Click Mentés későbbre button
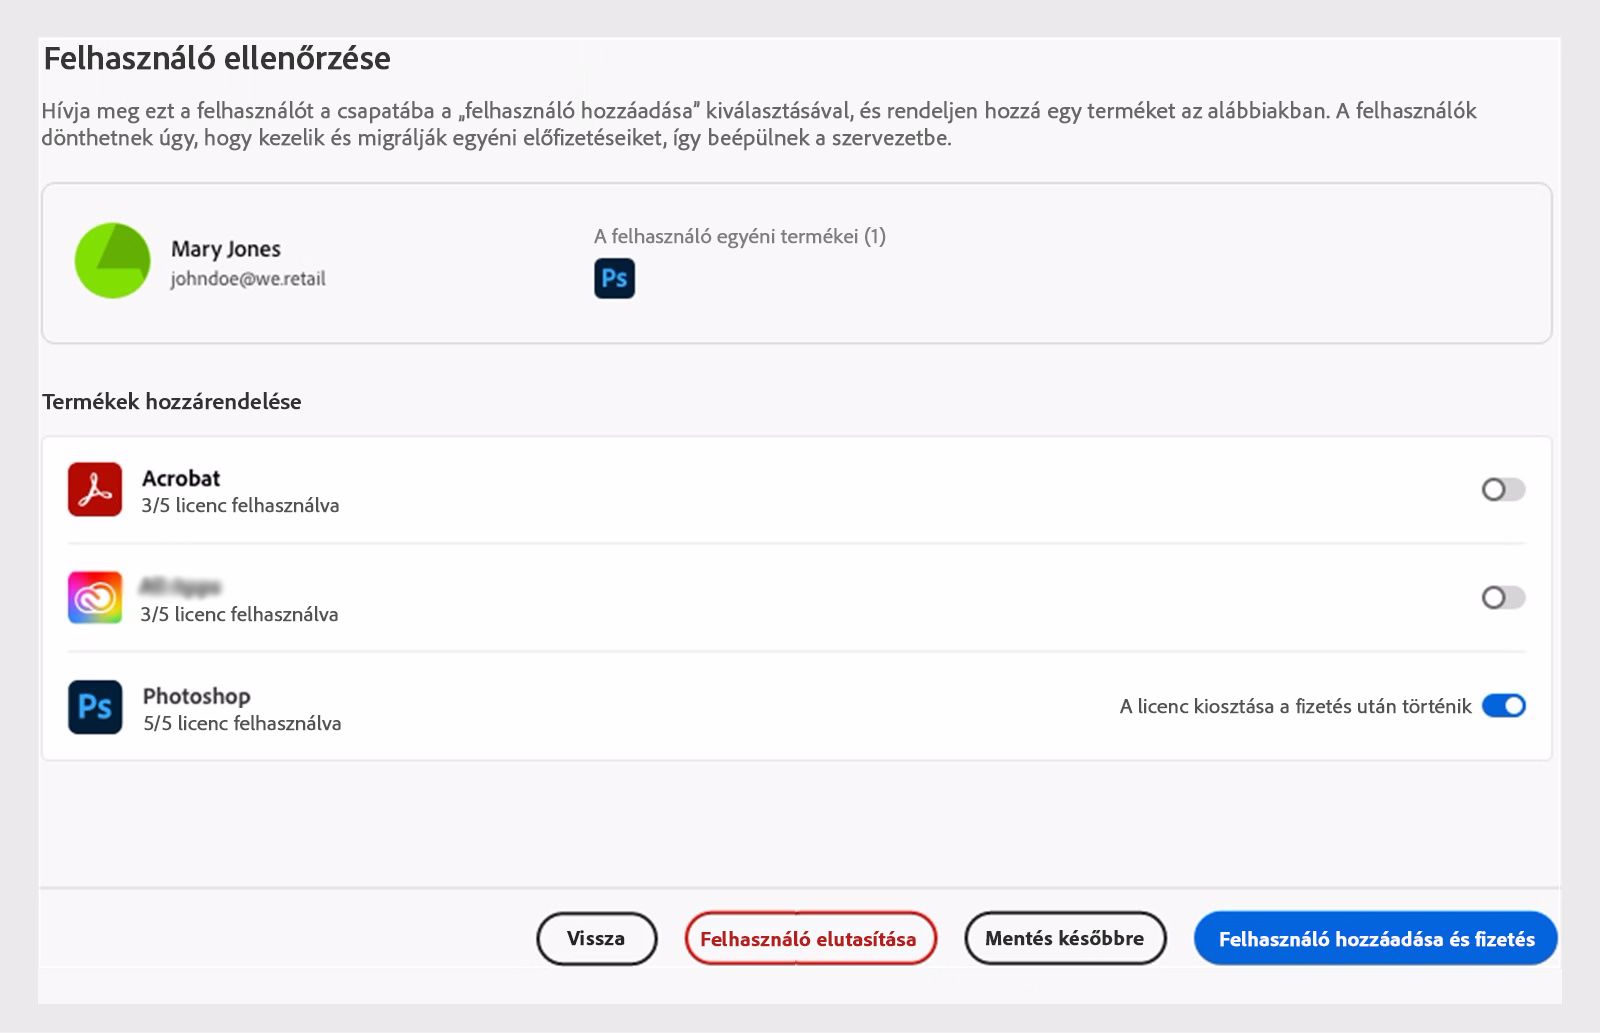Viewport: 1600px width, 1033px height. pos(1065,938)
